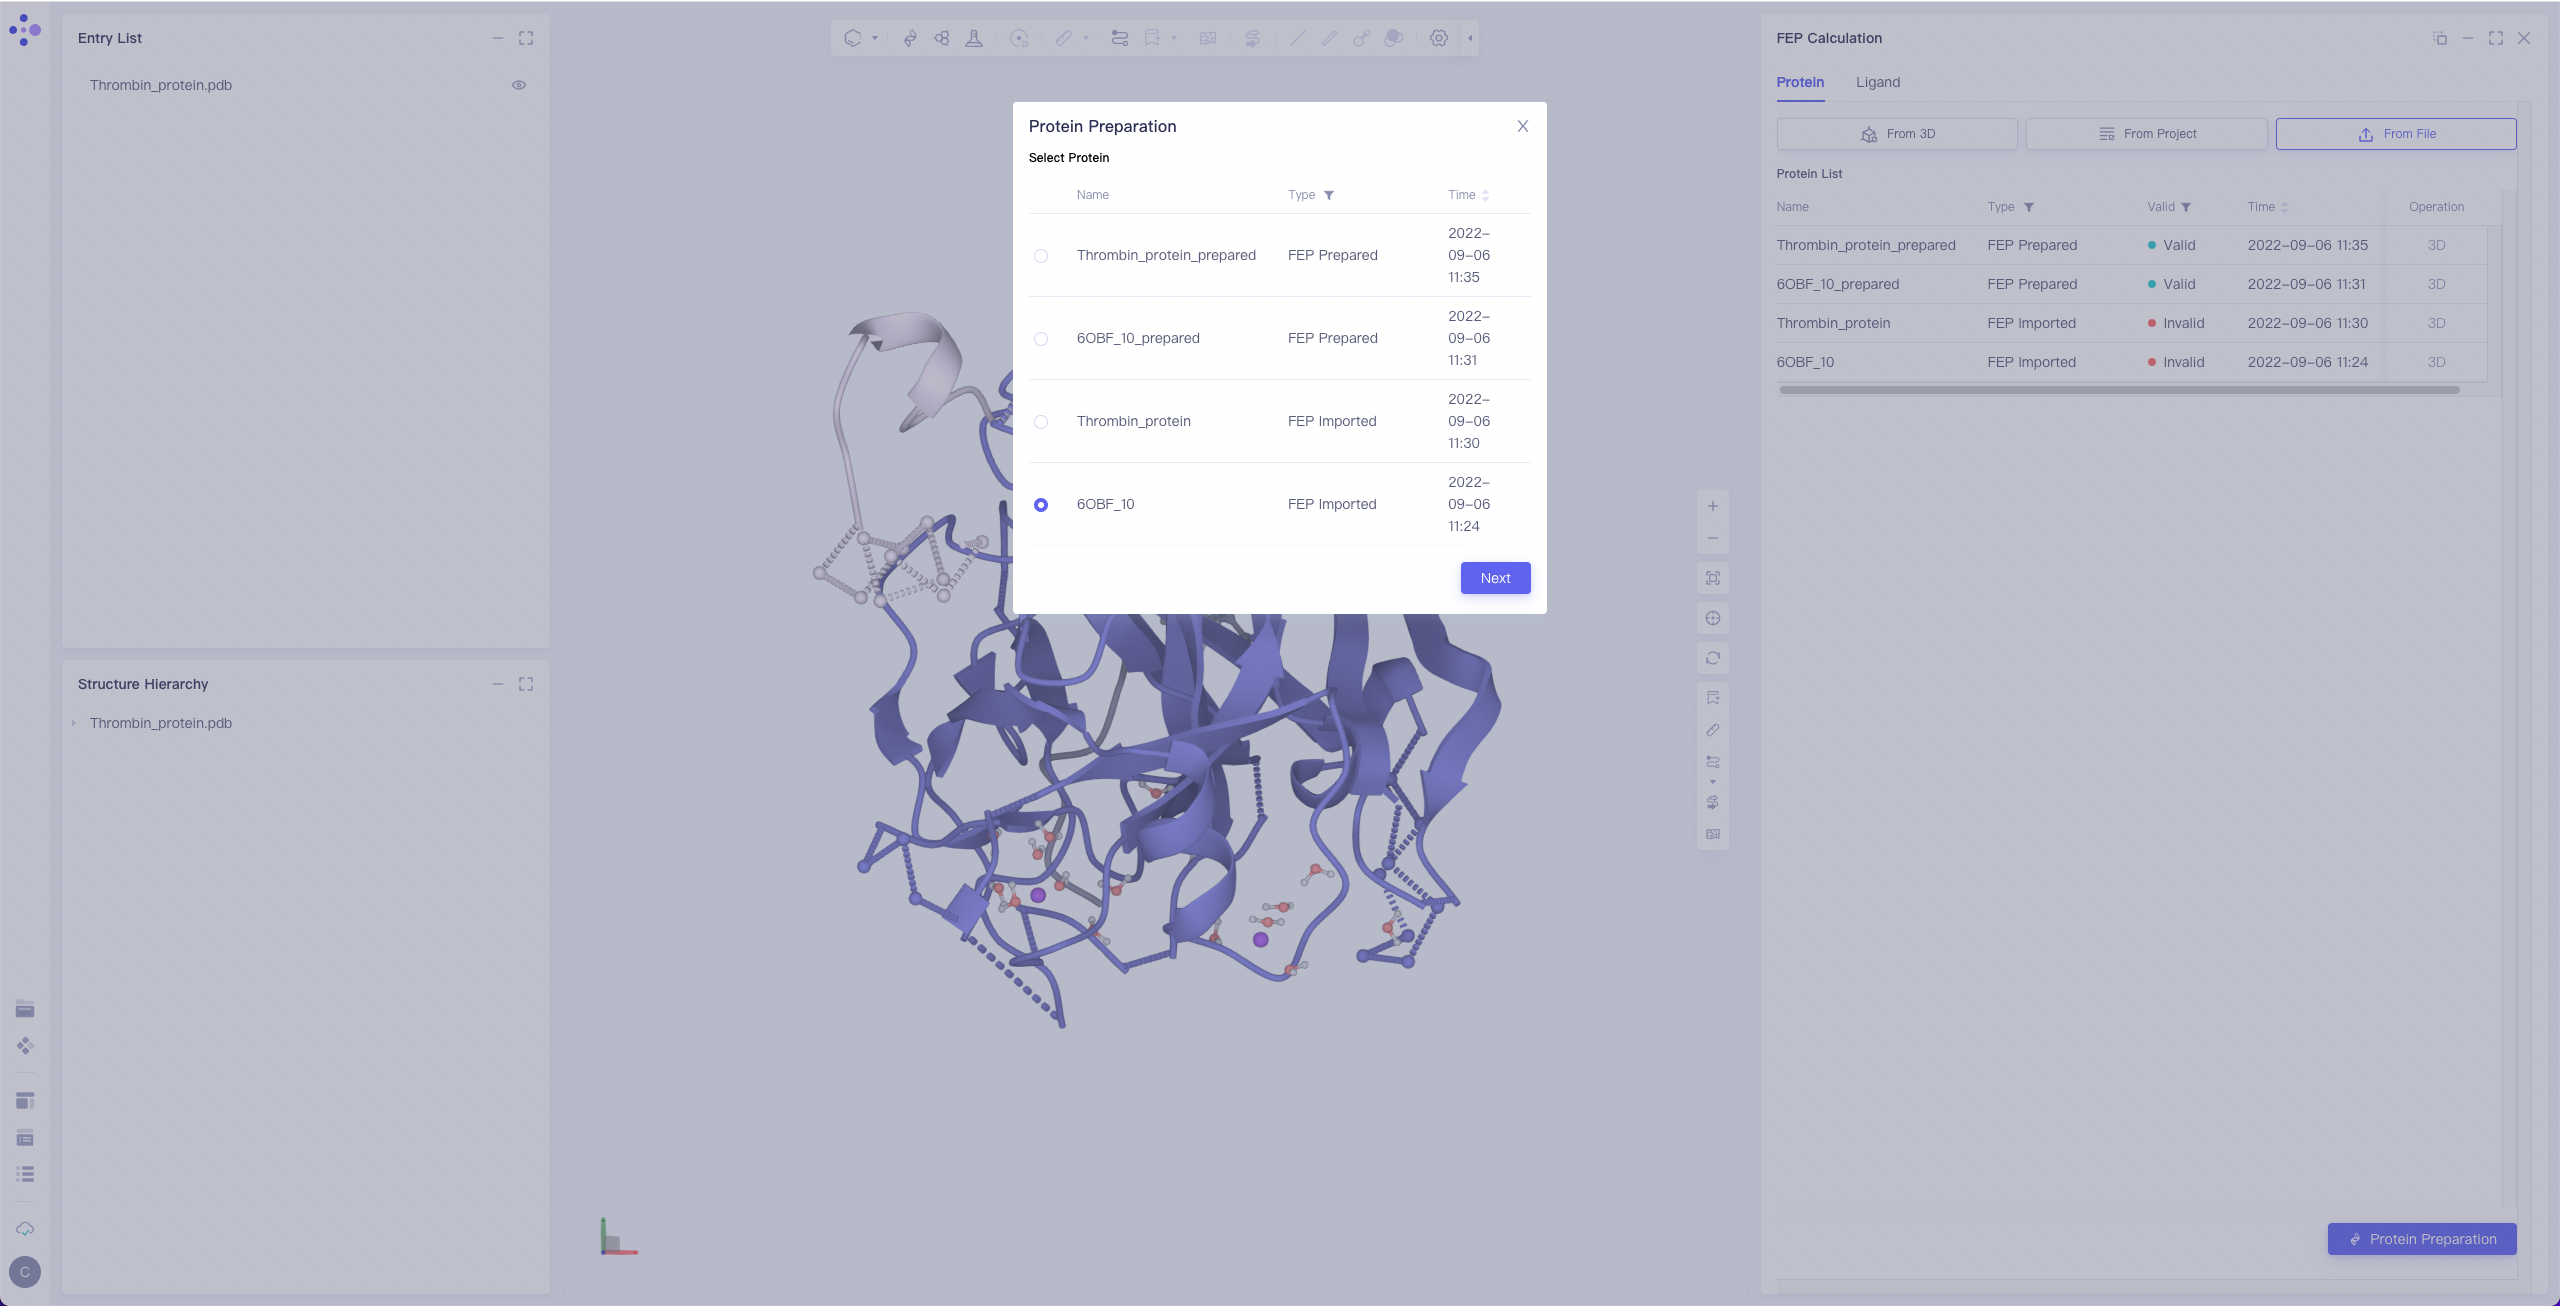Select the Thrombin_protein radio button in dialog
Screen dimensions: 2560x1306
1041,422
